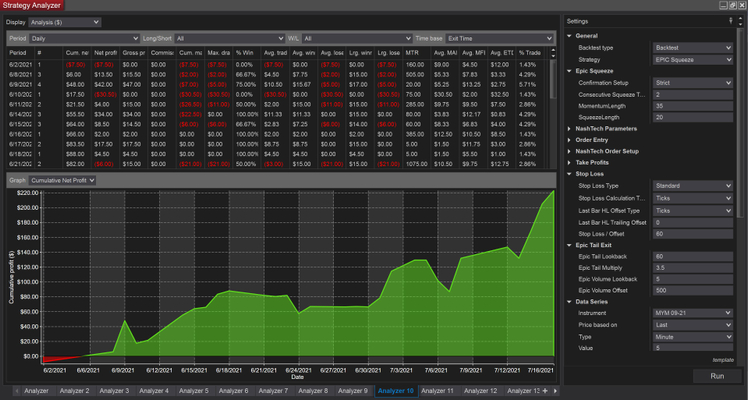Switch to the Analyzer 5 tab
This screenshot has width=748, height=400.
point(193,390)
